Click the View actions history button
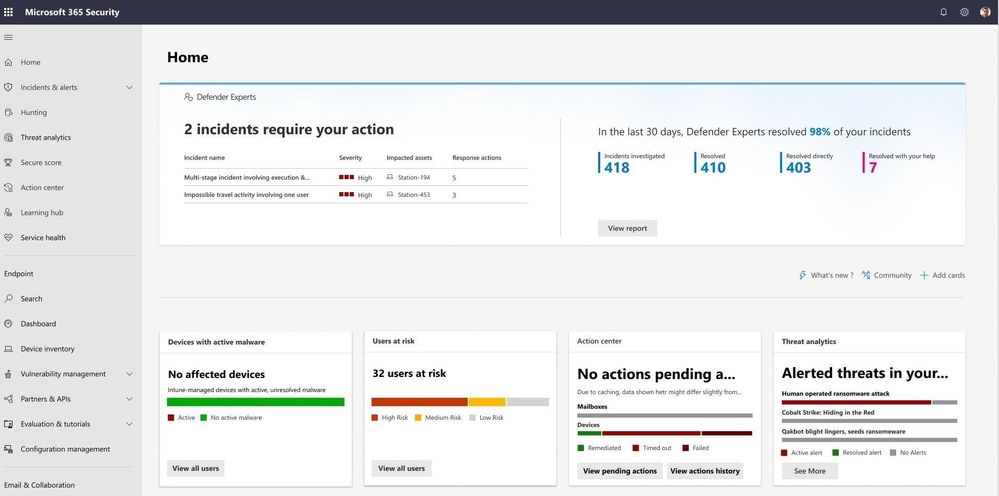 click(705, 471)
